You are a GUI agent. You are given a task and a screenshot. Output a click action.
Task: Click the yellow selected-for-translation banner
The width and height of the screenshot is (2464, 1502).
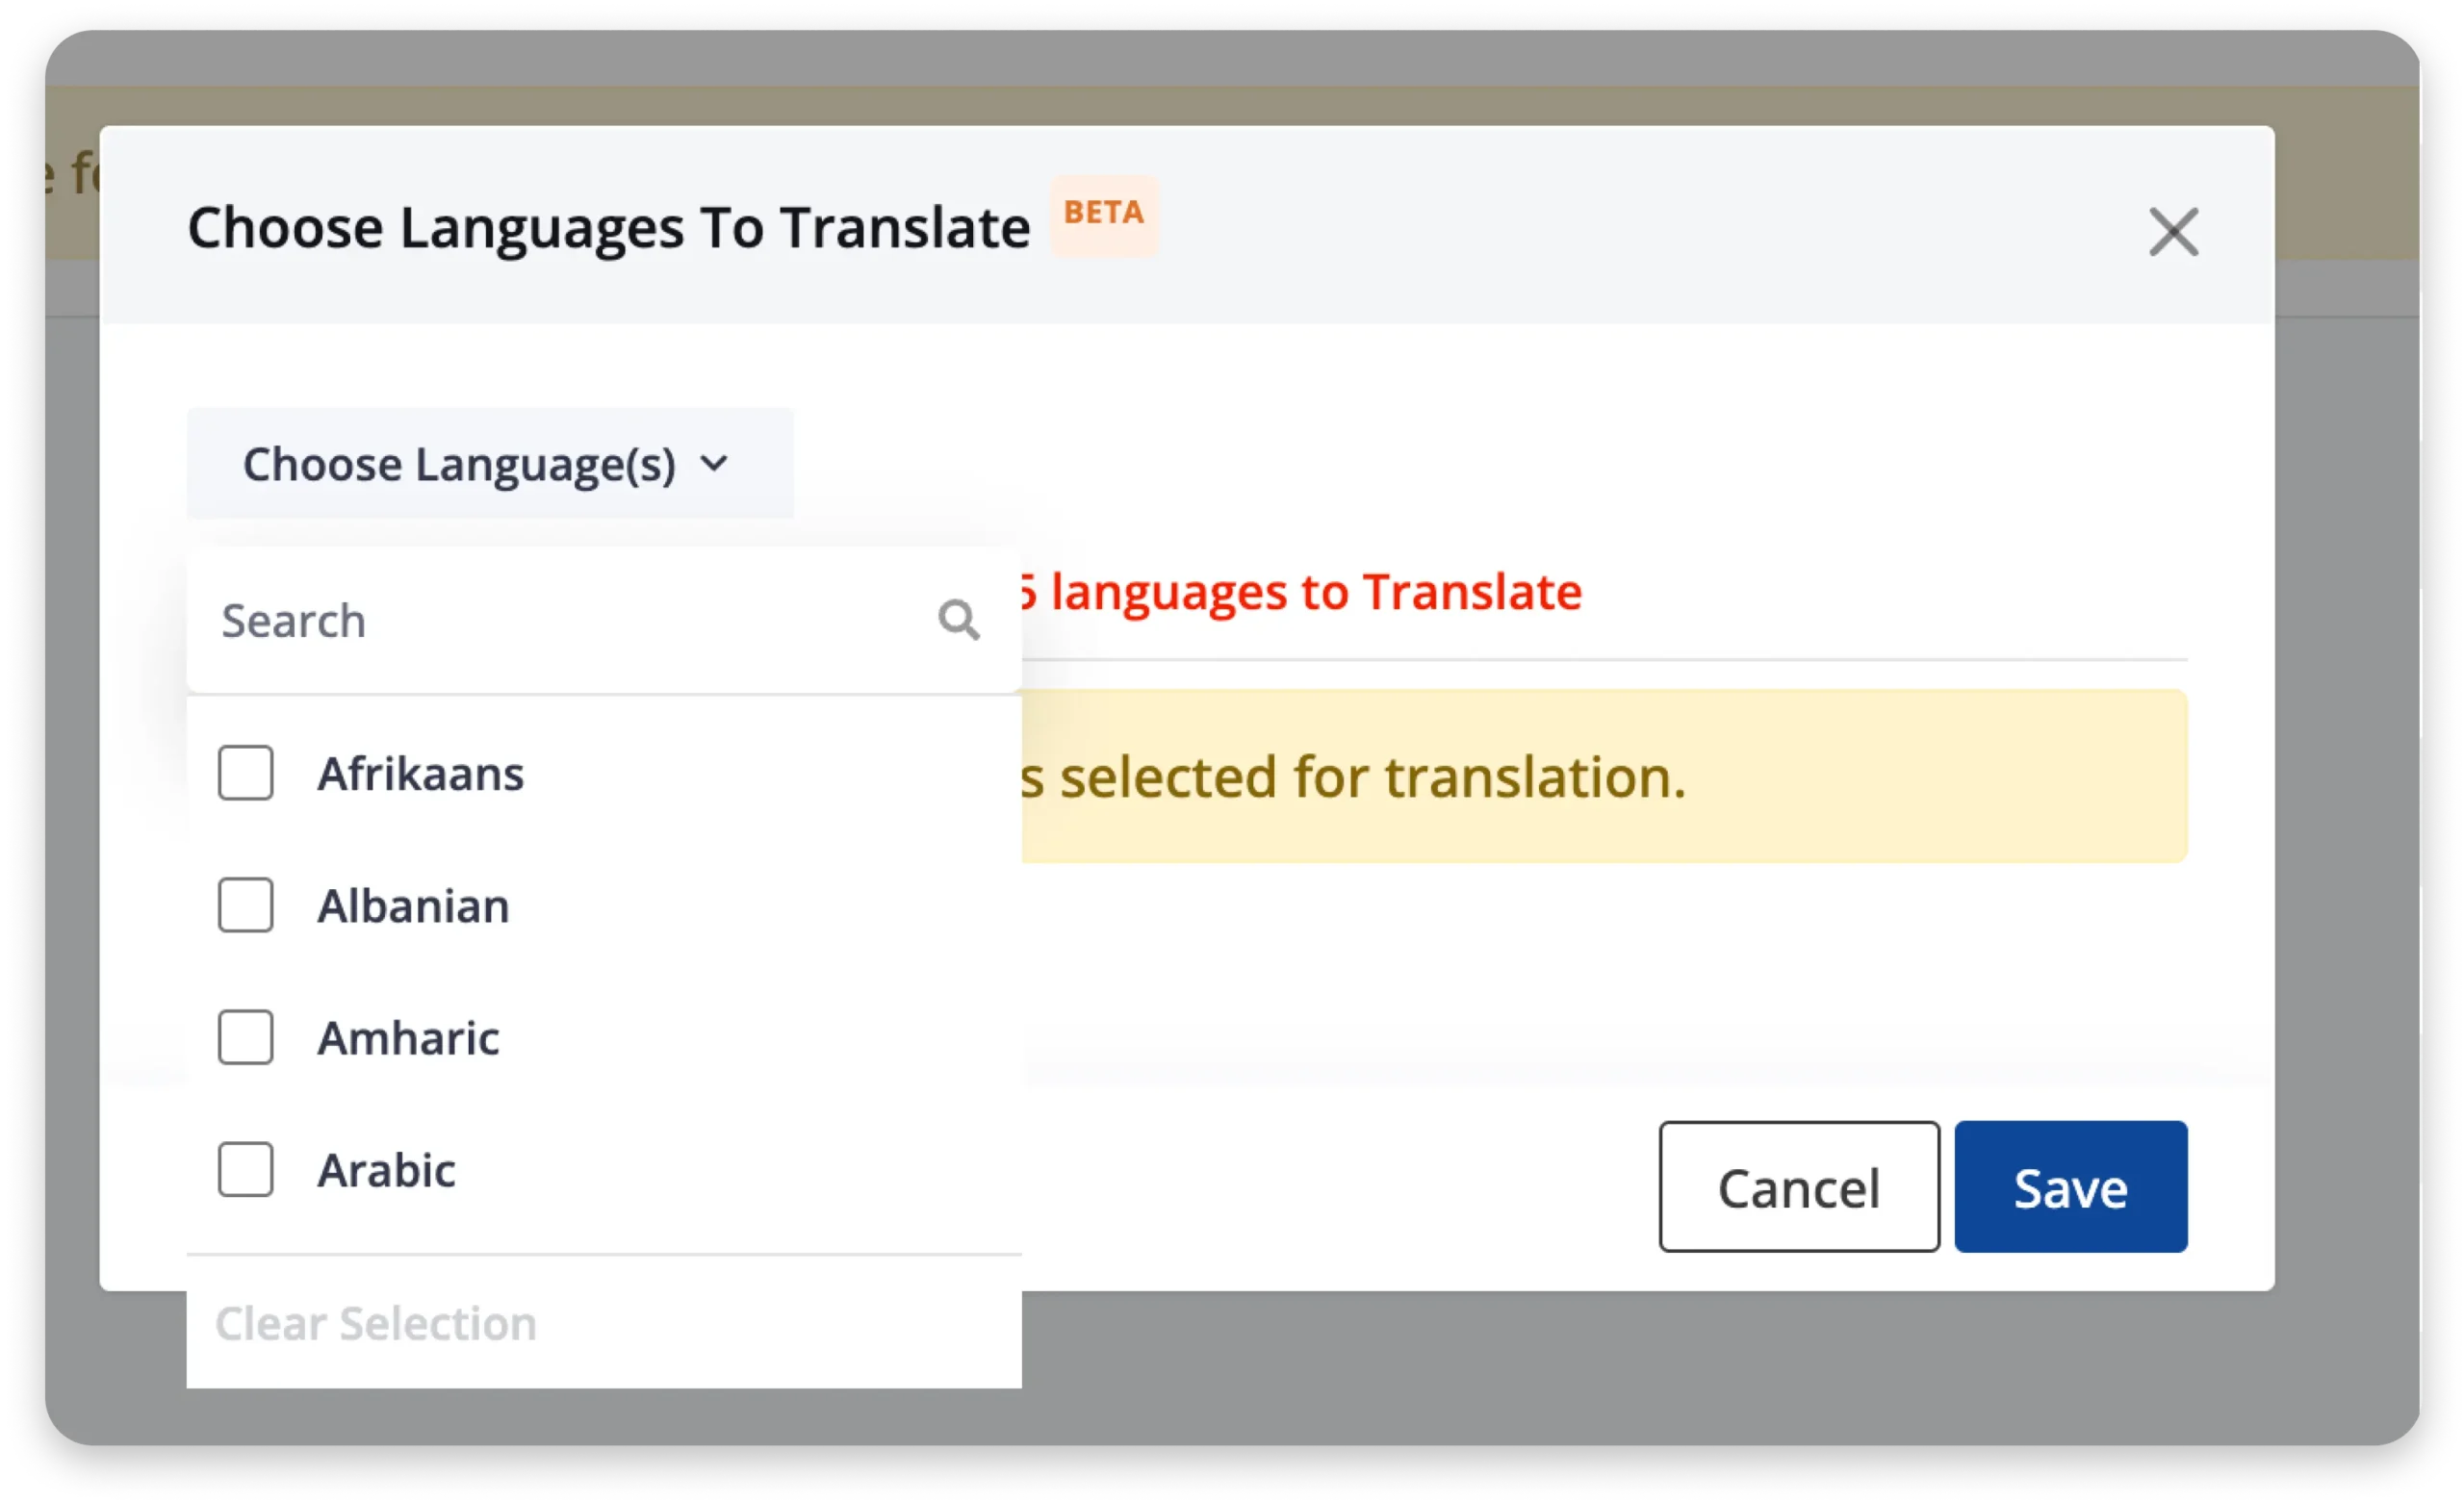tap(1600, 777)
